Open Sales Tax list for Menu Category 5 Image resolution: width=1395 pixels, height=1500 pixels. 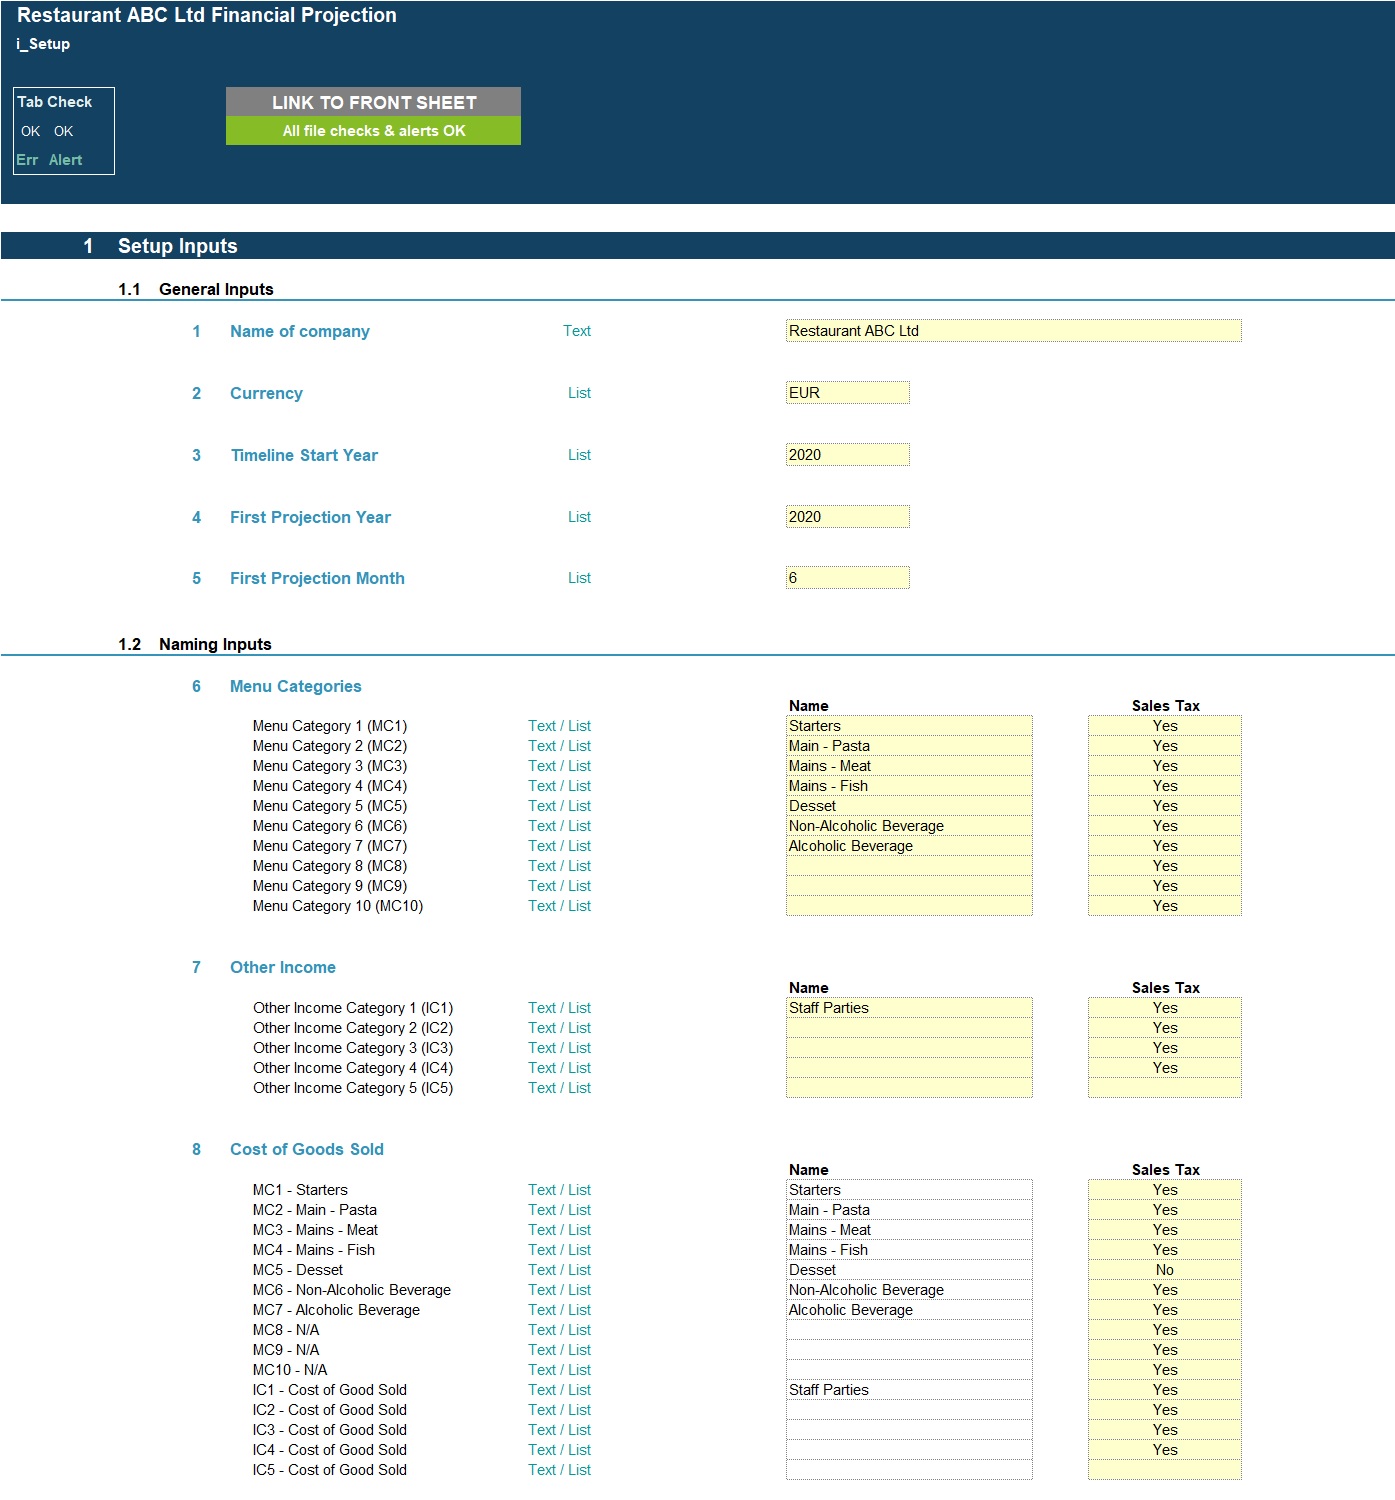(1165, 806)
